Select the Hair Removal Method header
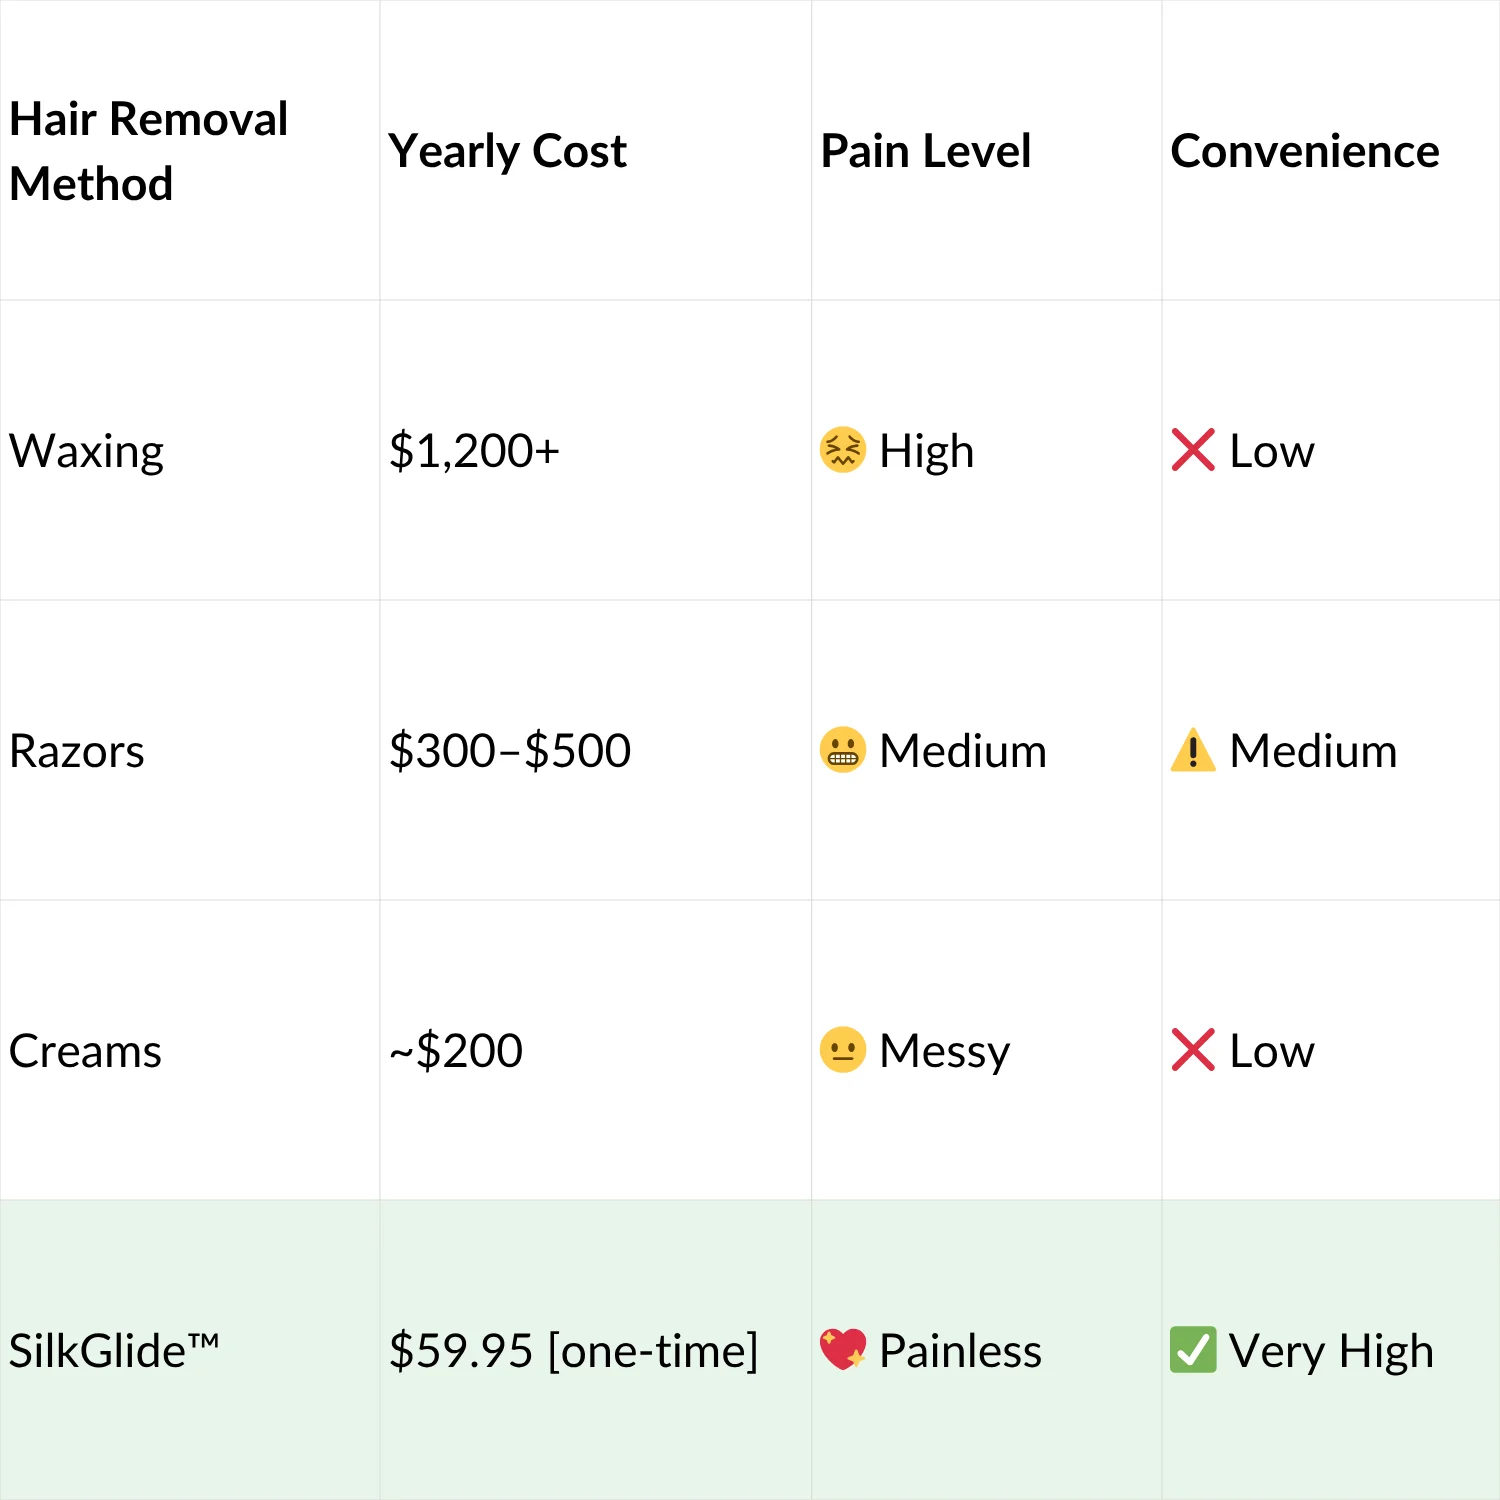 (x=148, y=151)
